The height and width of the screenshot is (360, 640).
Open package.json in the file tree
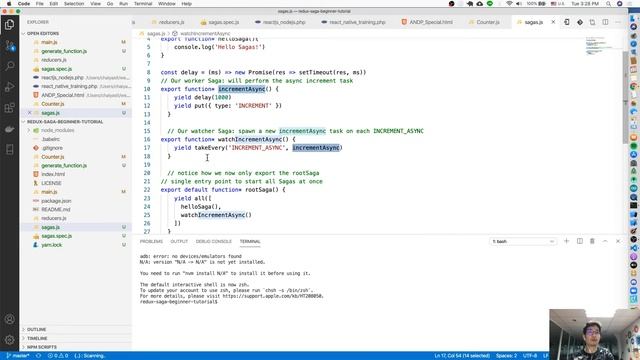click(x=56, y=201)
